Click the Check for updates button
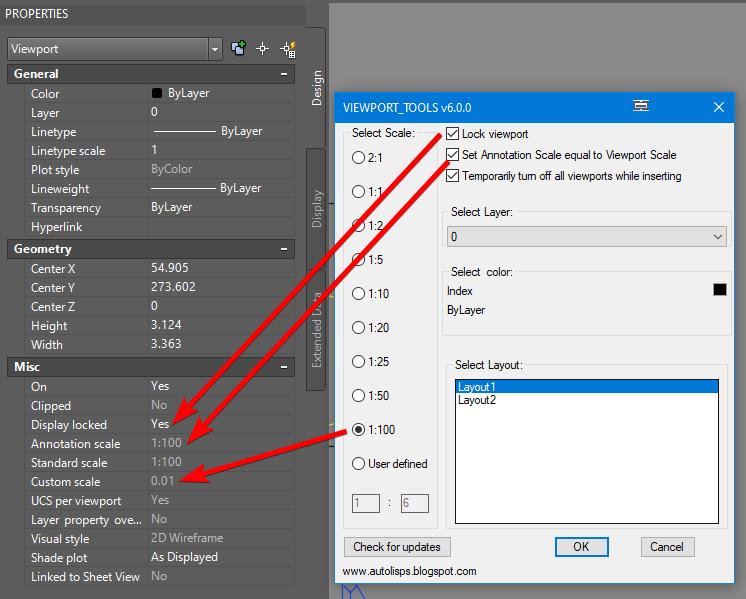Image resolution: width=746 pixels, height=599 pixels. pos(397,547)
